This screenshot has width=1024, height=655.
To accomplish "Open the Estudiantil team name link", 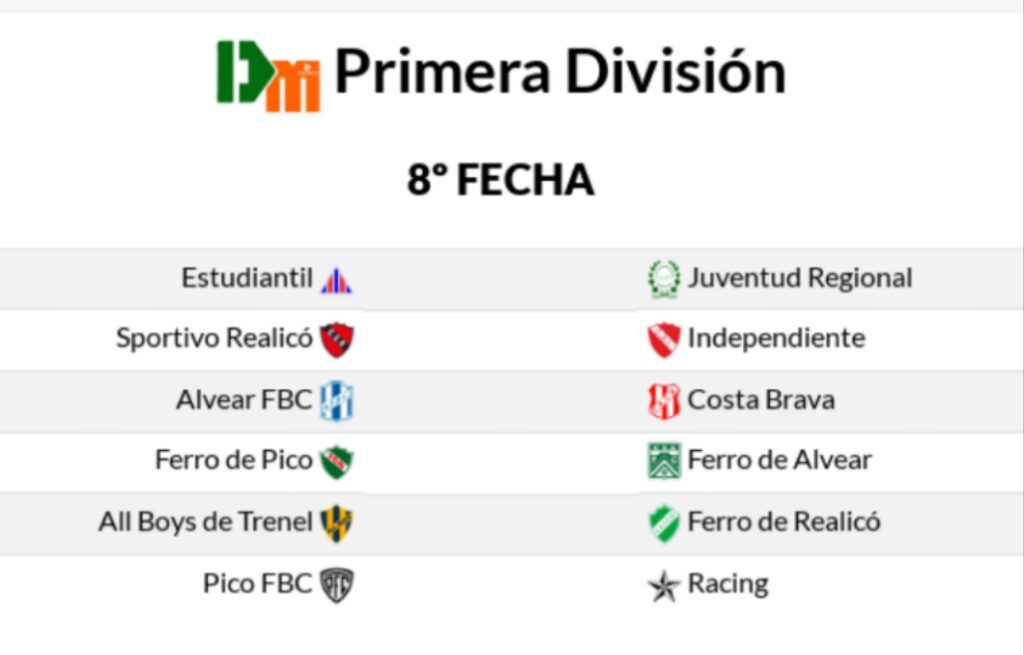I will pos(247,278).
